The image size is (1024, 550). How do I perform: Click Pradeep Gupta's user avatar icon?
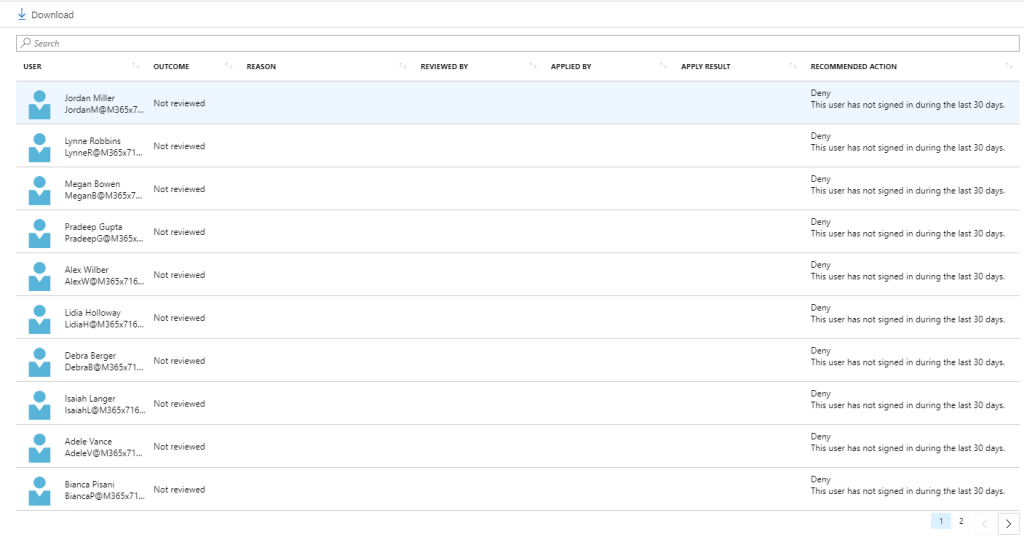coord(39,233)
